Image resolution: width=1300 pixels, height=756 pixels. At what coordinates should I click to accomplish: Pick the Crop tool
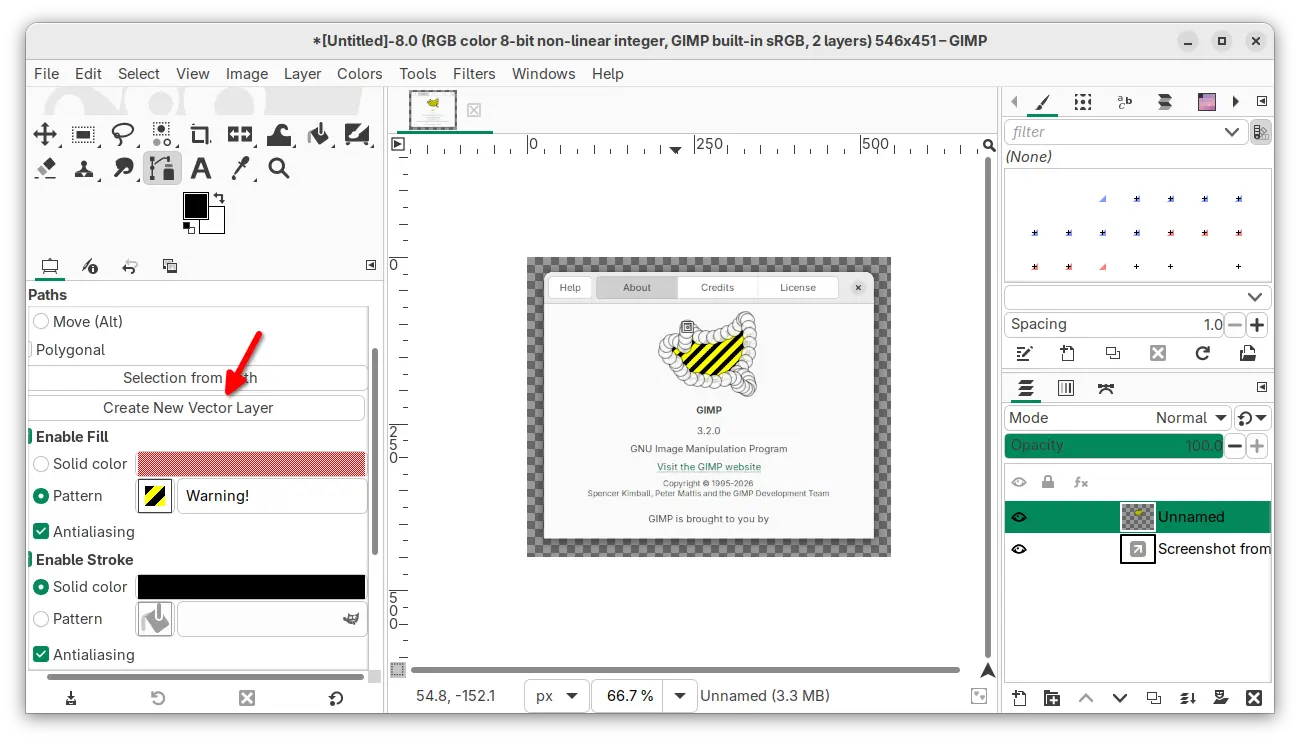click(x=200, y=135)
